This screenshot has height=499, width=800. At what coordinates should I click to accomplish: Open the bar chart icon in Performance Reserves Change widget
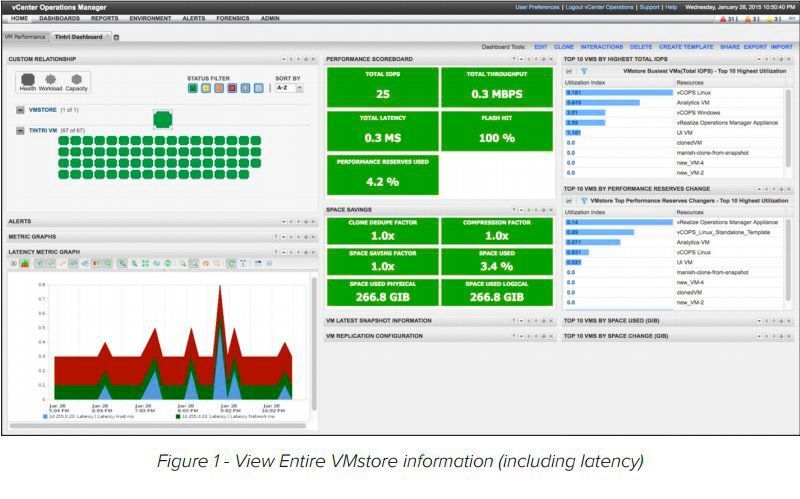tap(569, 201)
